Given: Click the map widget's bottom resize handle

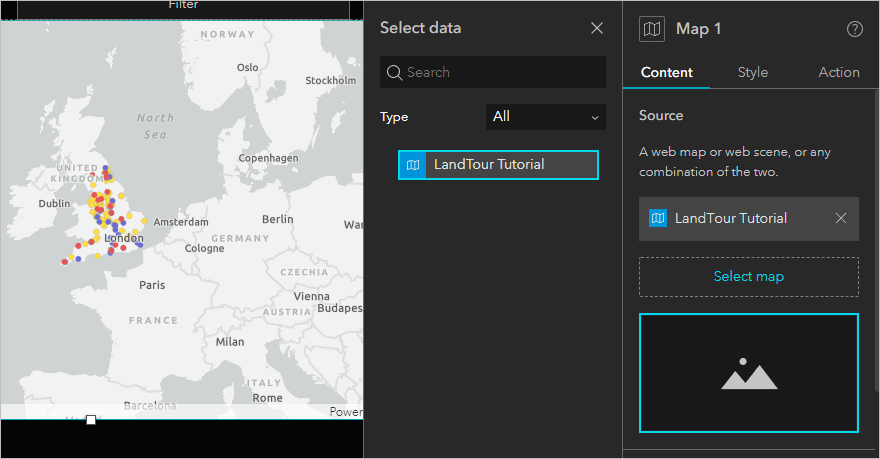Looking at the screenshot, I should (x=91, y=420).
